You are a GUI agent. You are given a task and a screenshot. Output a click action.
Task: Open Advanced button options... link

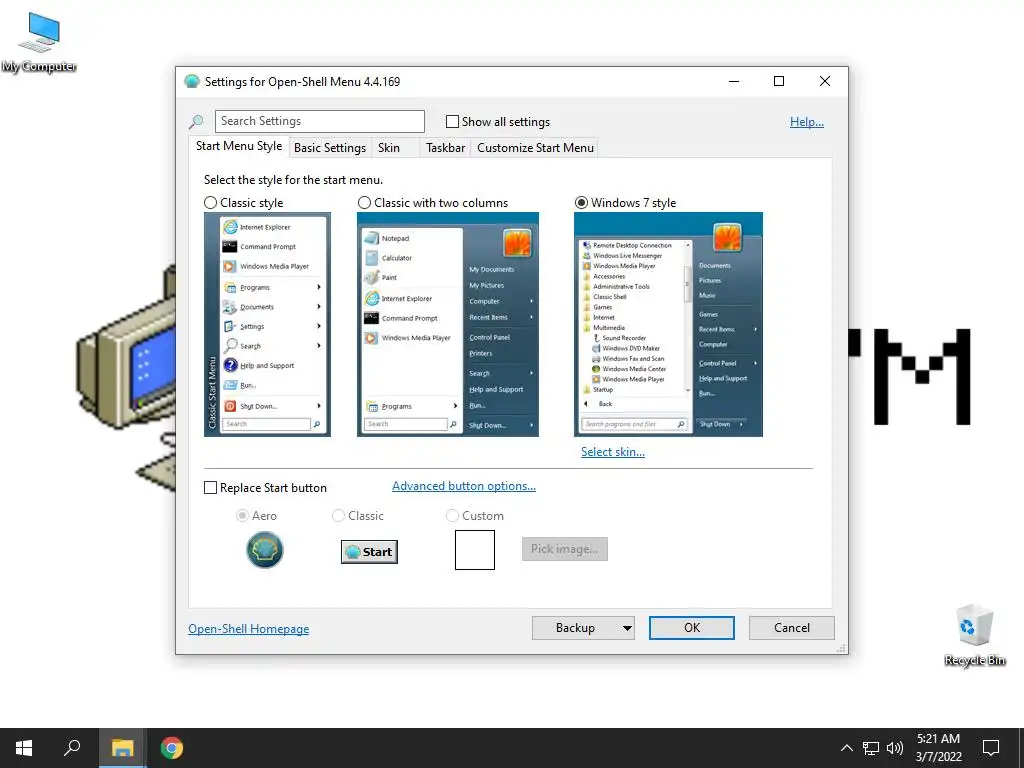[464, 486]
